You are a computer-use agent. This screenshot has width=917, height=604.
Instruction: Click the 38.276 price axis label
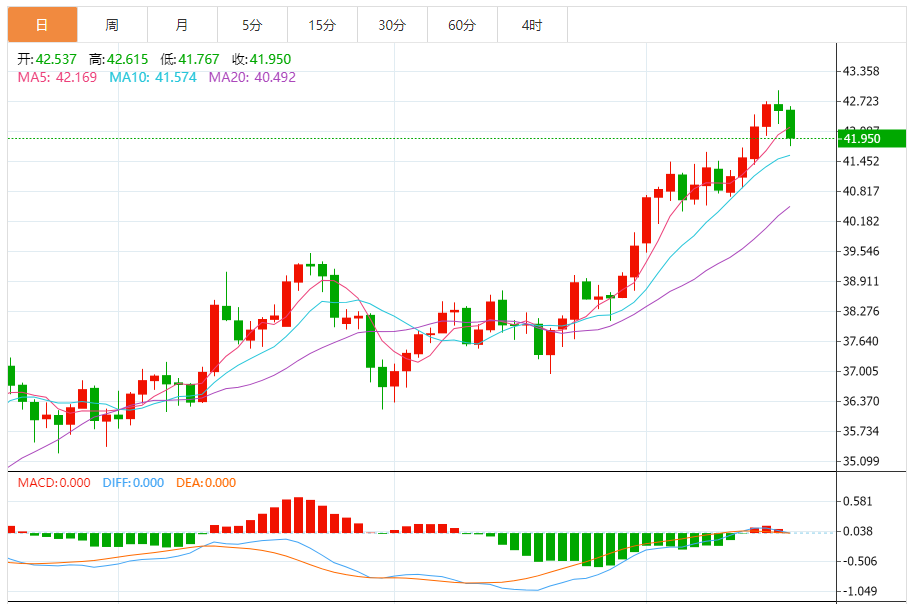click(861, 311)
